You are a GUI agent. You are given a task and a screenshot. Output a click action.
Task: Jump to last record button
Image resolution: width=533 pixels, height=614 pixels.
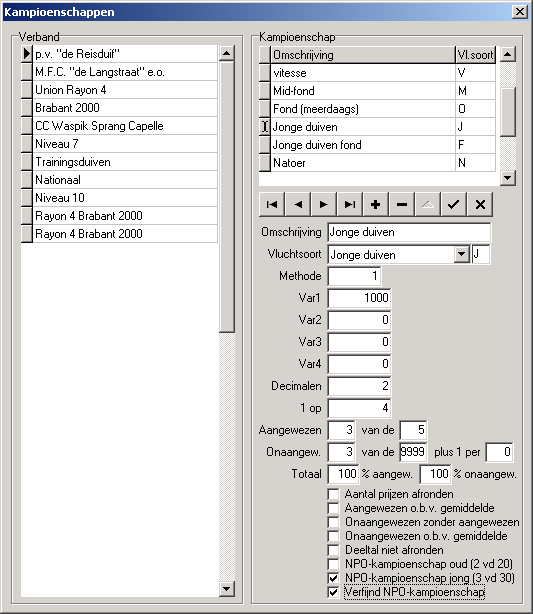pos(350,204)
